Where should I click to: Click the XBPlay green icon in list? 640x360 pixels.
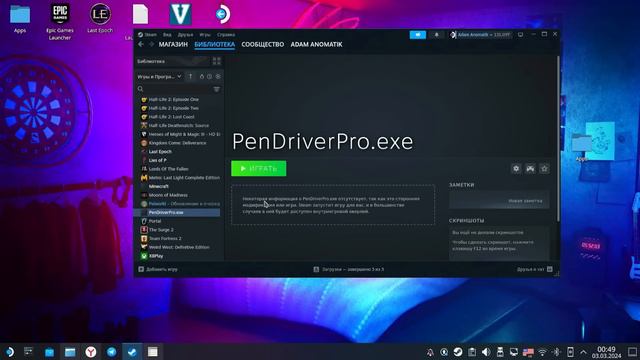144,256
